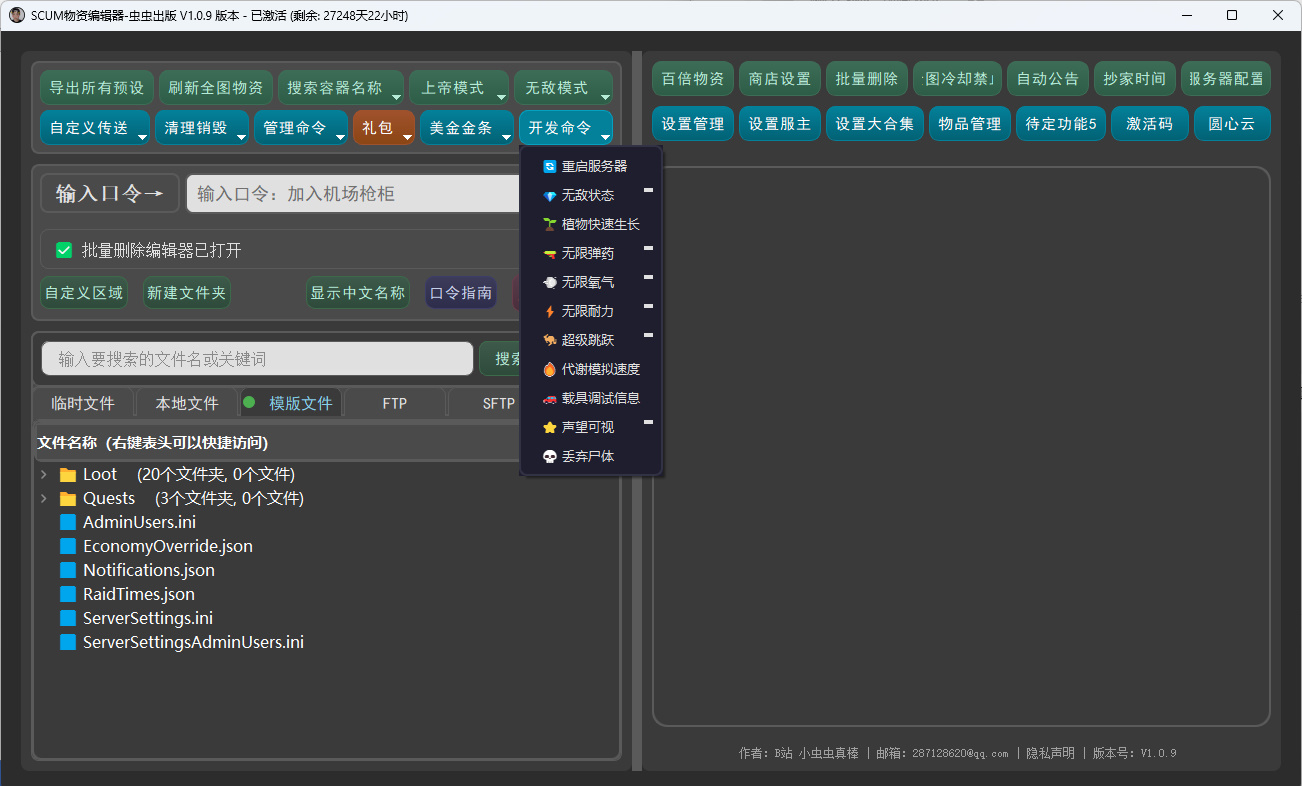Collapse the 开发命令 dropdown button

coord(566,128)
